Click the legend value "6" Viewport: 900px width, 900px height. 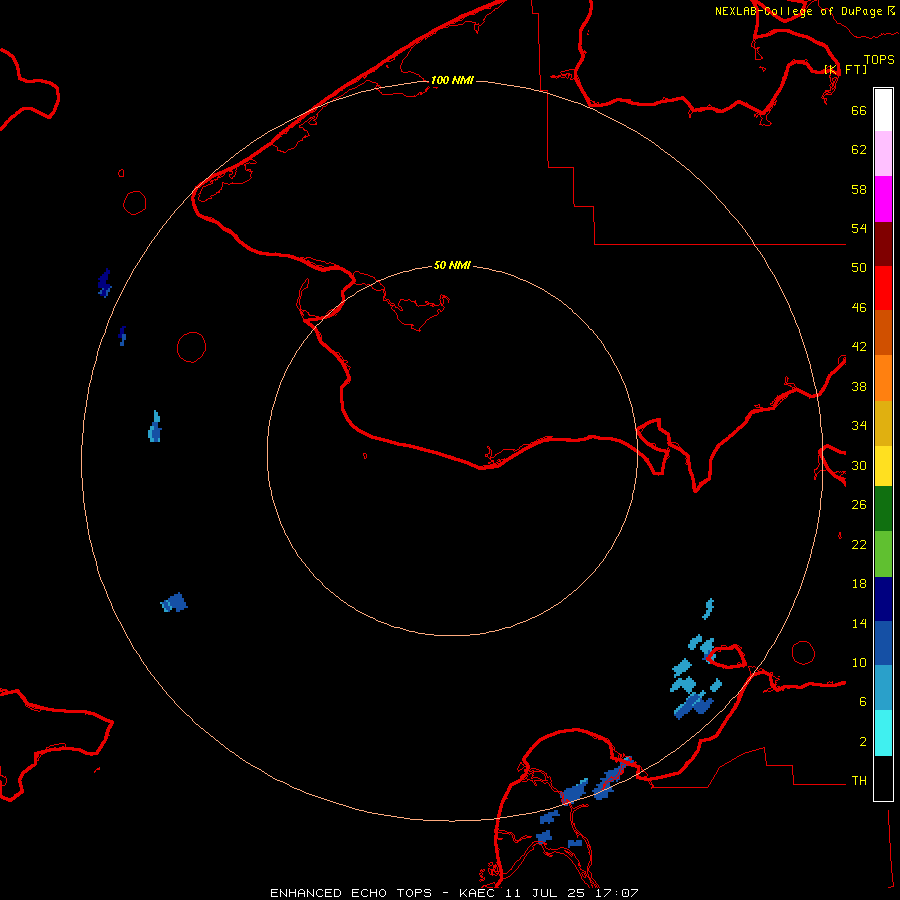click(x=863, y=702)
